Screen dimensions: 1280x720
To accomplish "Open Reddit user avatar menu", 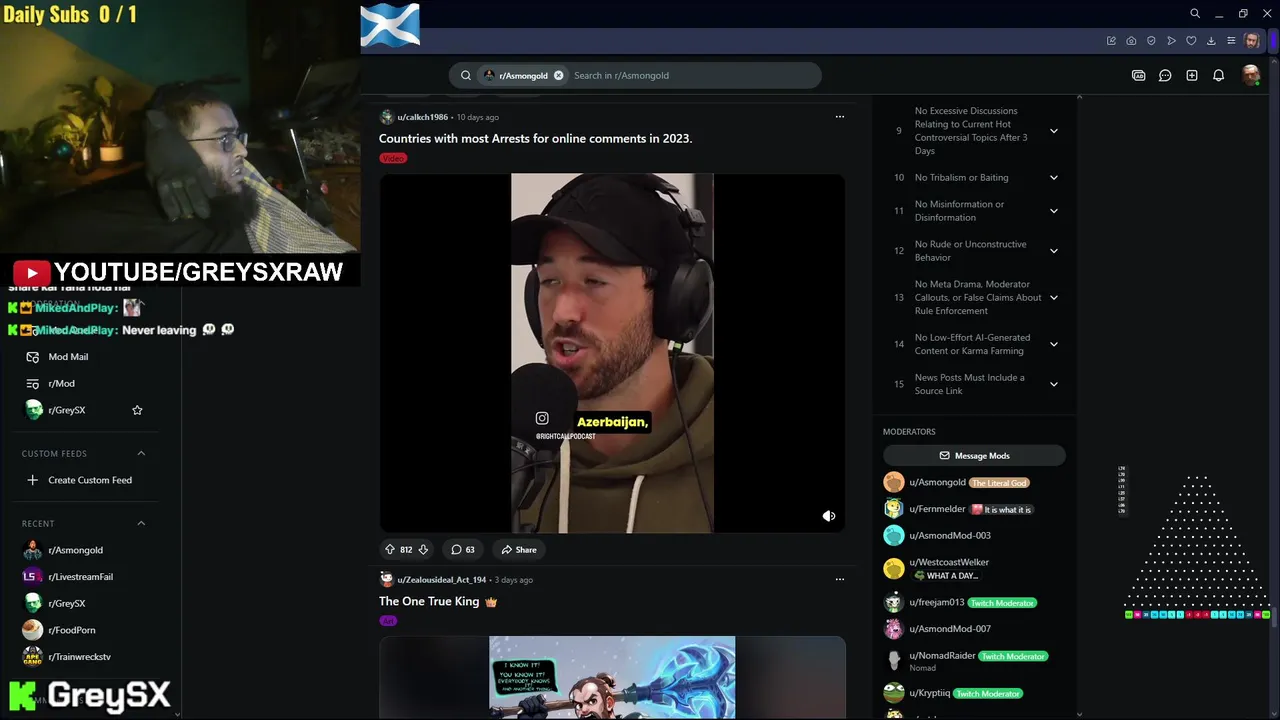I will point(1250,75).
